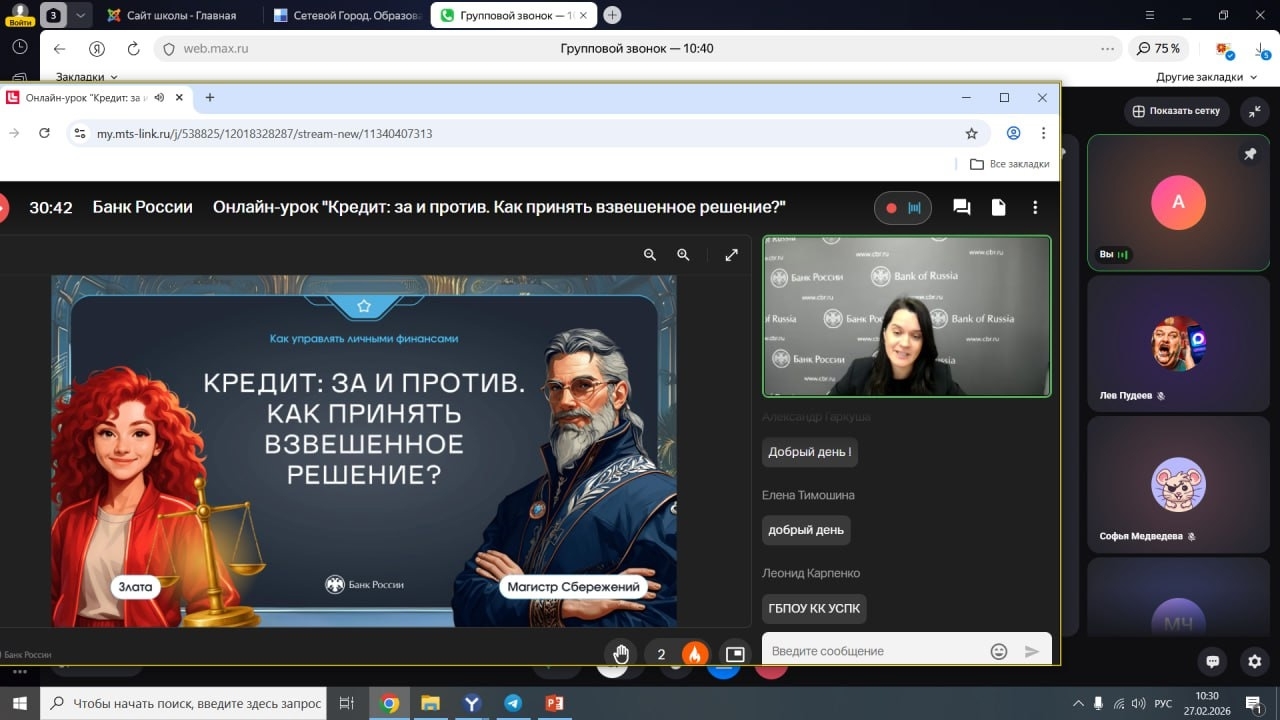Raise hand in the webinar

pyautogui.click(x=621, y=654)
